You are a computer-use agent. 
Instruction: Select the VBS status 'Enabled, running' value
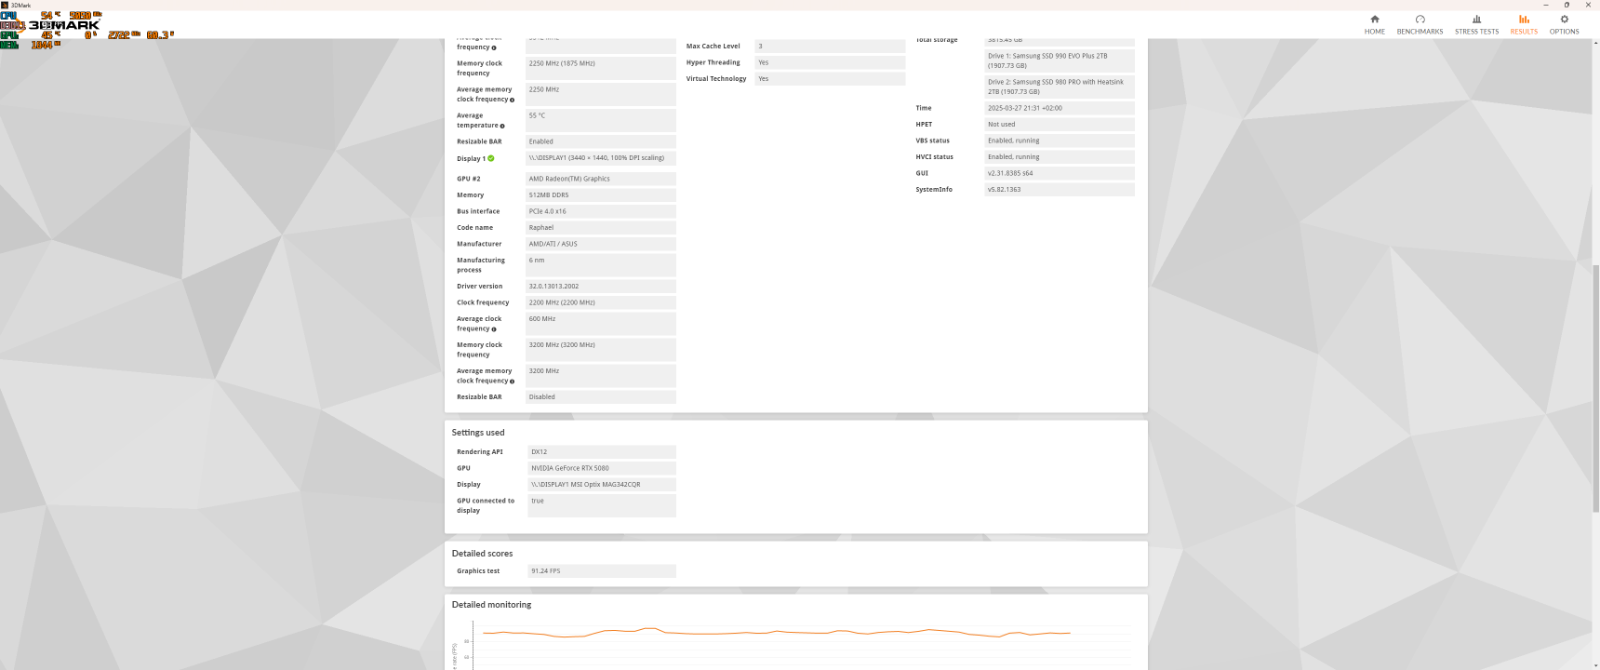click(x=1059, y=141)
